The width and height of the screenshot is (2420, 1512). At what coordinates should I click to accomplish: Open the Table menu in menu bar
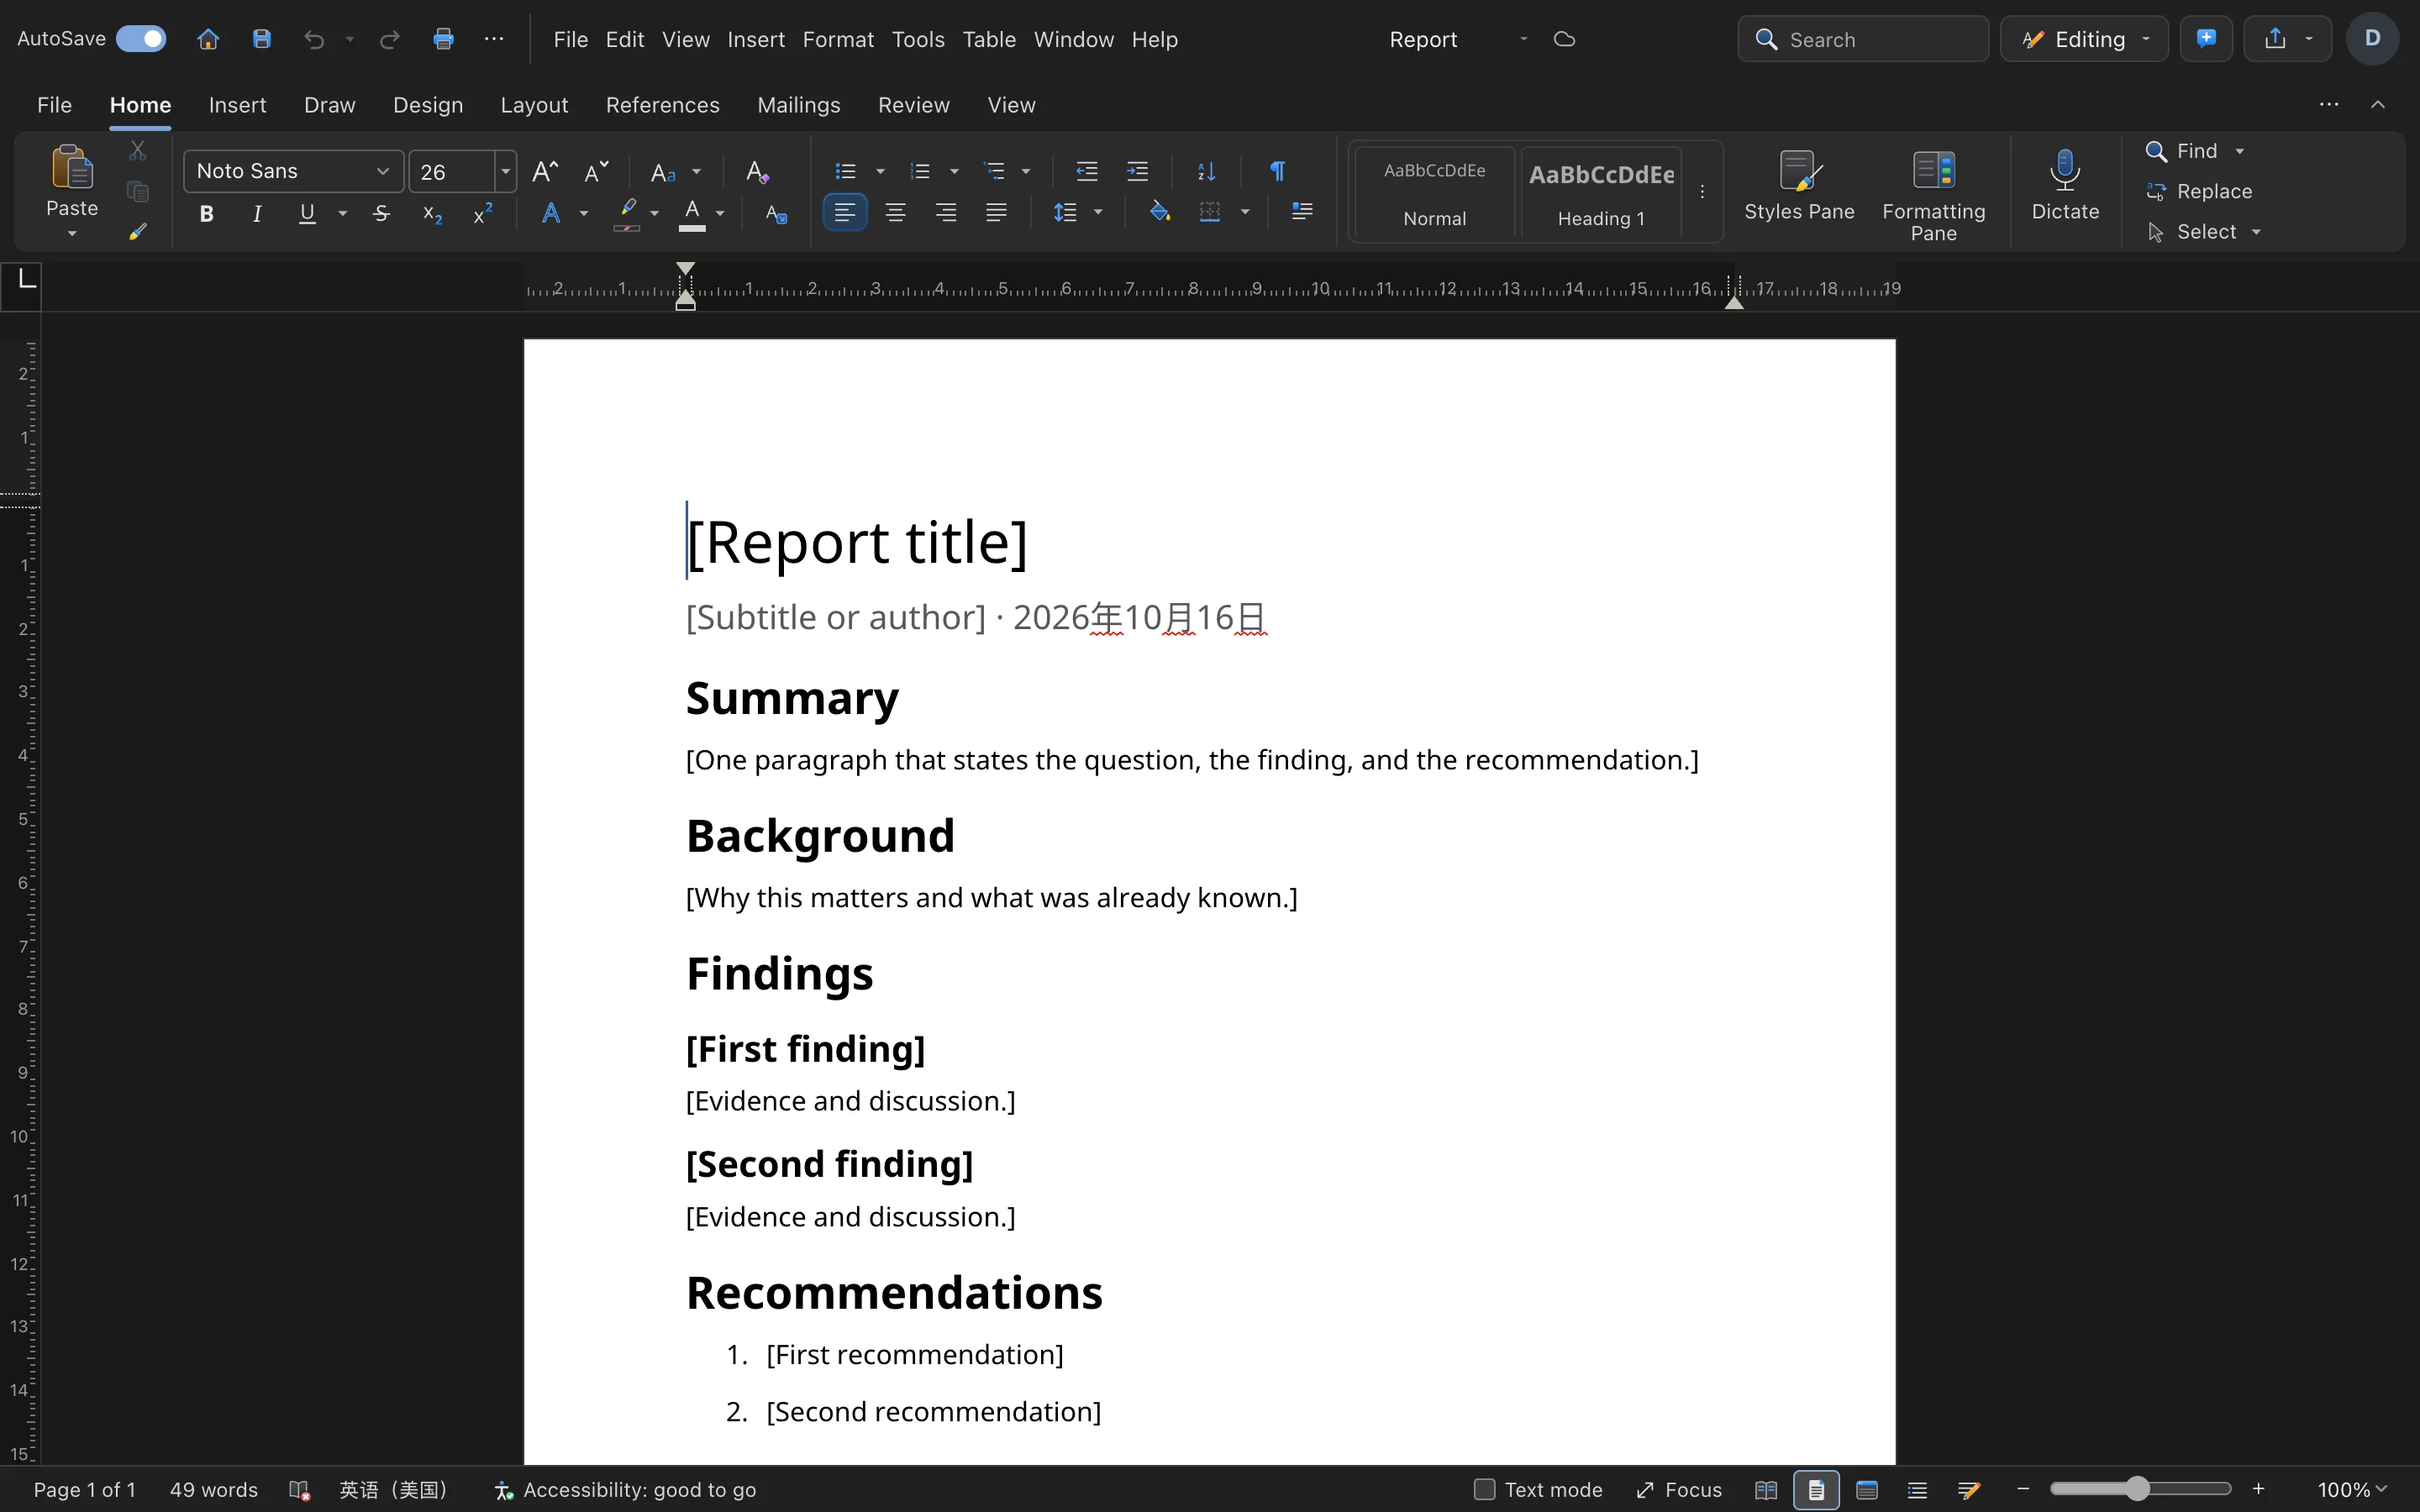tap(989, 39)
